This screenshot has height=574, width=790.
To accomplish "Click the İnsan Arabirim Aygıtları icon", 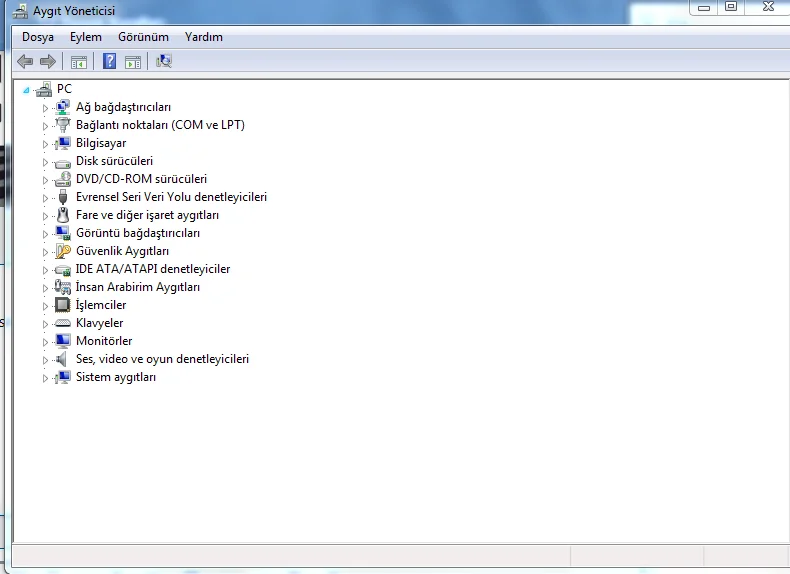I will click(62, 287).
